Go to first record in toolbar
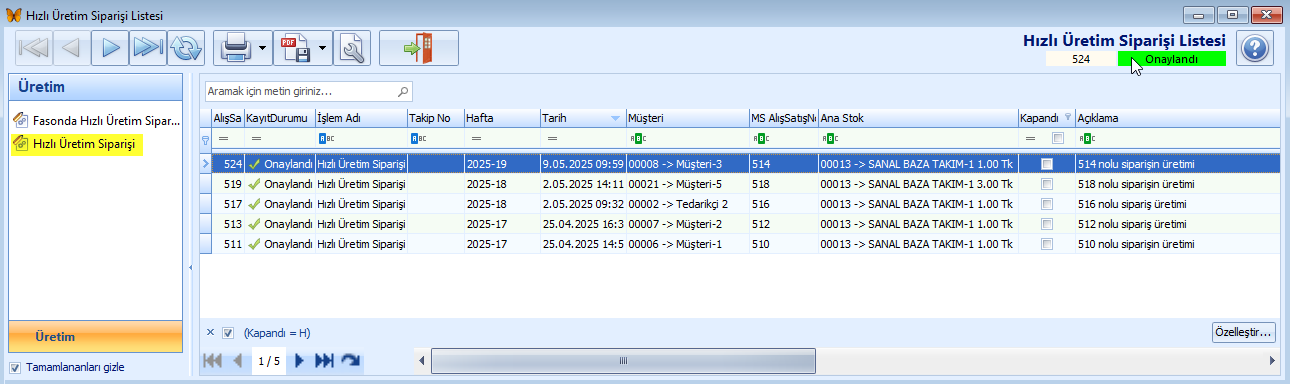The width and height of the screenshot is (1290, 384). (34, 47)
